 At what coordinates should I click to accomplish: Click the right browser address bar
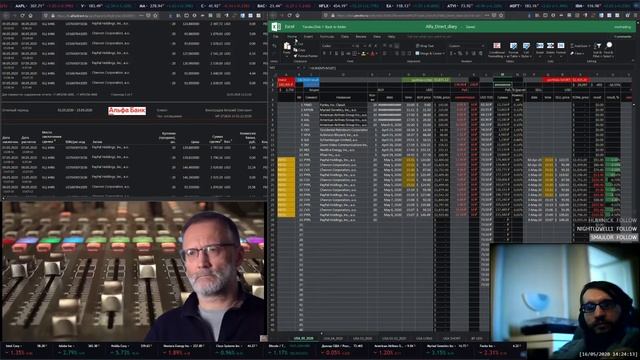pyautogui.click(x=412, y=15)
